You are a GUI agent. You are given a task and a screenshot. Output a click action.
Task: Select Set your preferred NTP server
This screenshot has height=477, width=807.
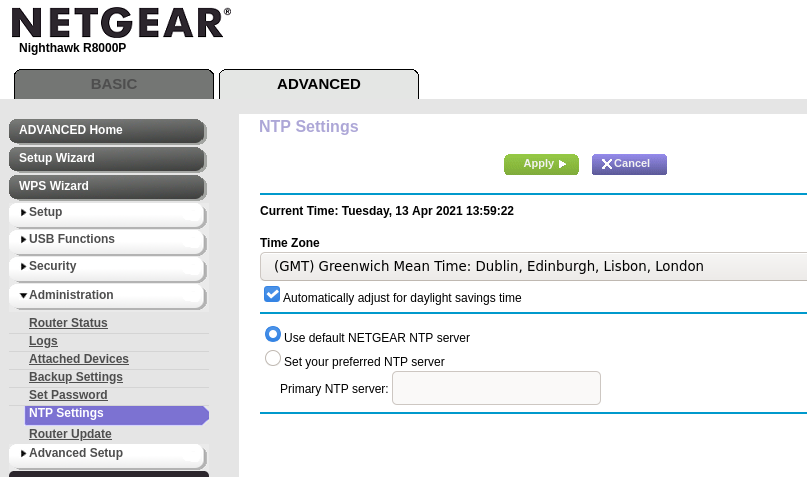[x=273, y=358]
